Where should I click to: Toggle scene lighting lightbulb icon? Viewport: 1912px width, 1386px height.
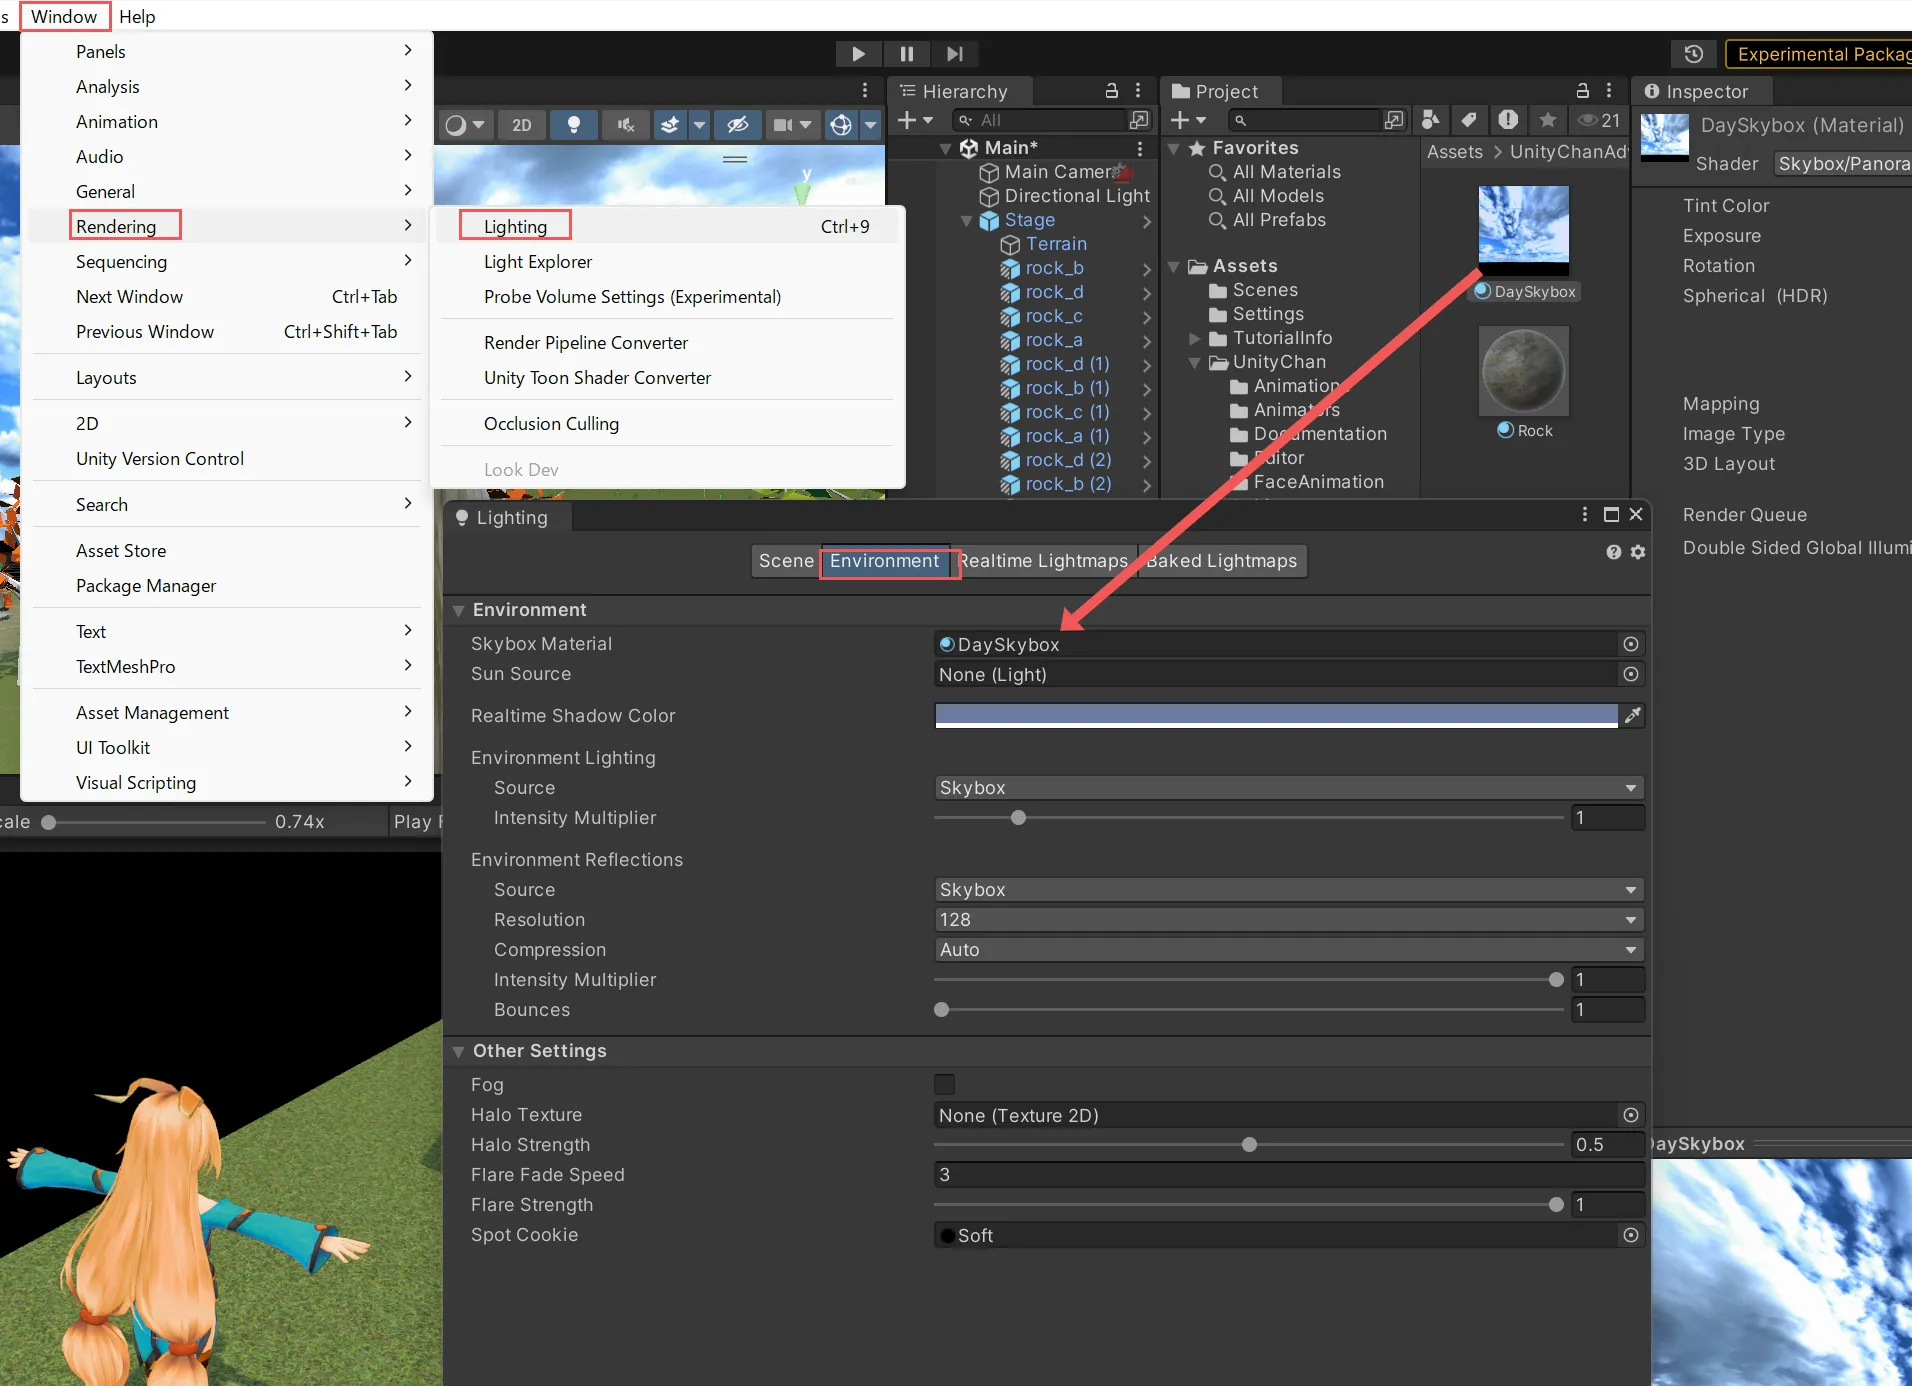pos(574,125)
